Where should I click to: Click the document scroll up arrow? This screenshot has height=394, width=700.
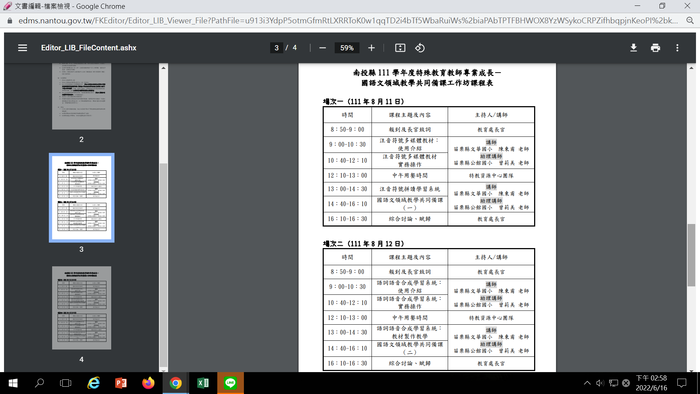[x=692, y=68]
